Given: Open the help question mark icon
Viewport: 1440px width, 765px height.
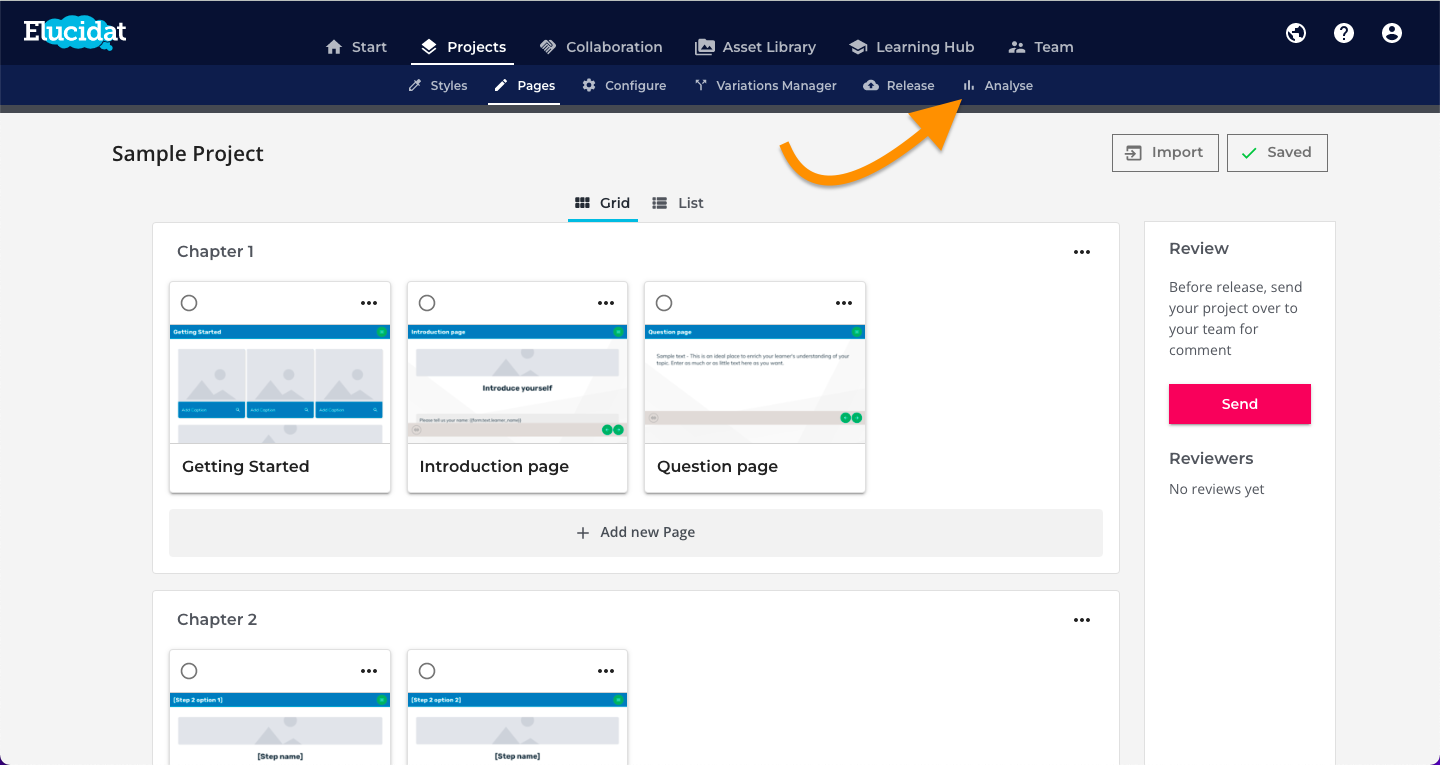Looking at the screenshot, I should click(1344, 33).
